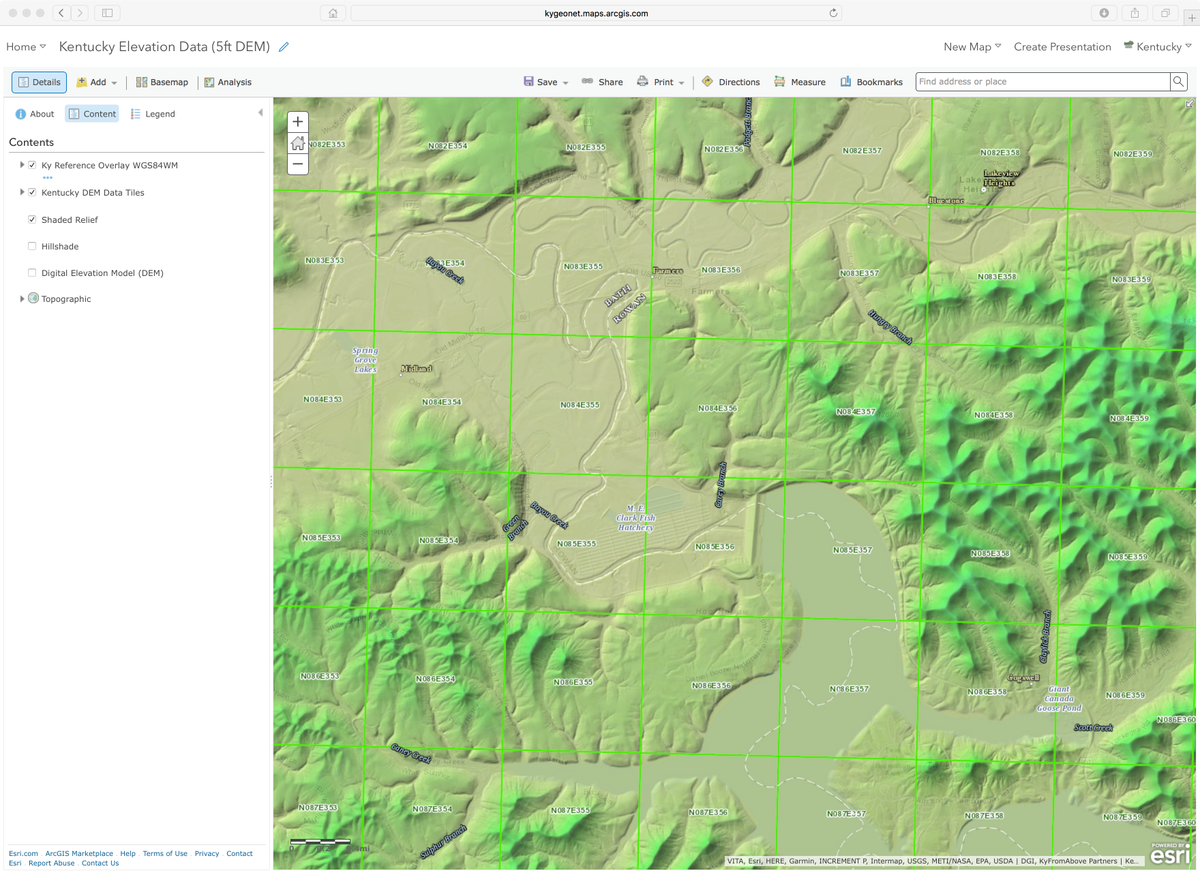Click the browser back arrow

click(x=61, y=13)
